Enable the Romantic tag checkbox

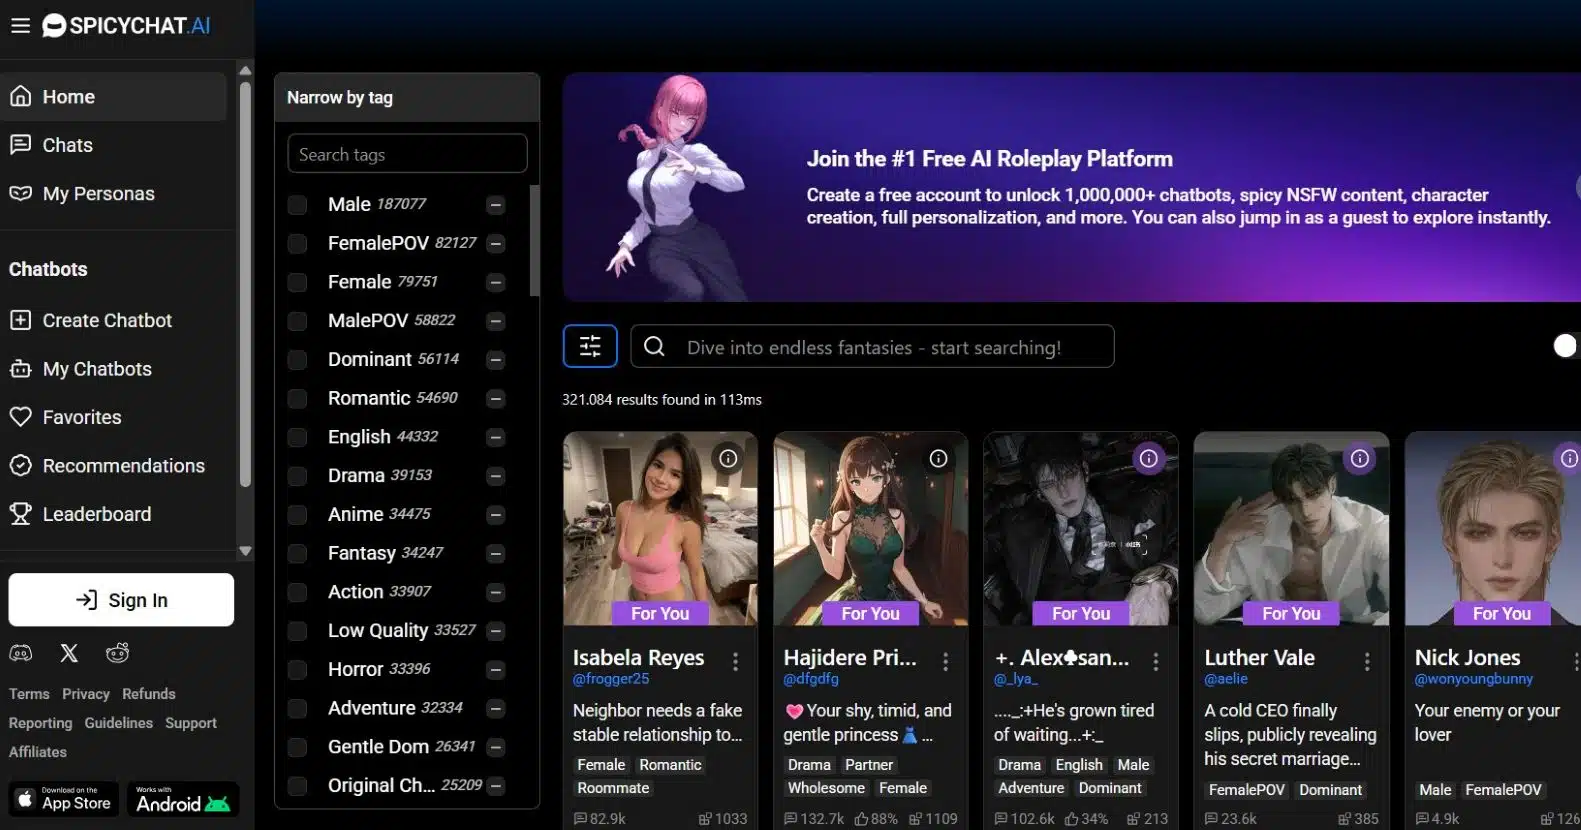pyautogui.click(x=297, y=399)
